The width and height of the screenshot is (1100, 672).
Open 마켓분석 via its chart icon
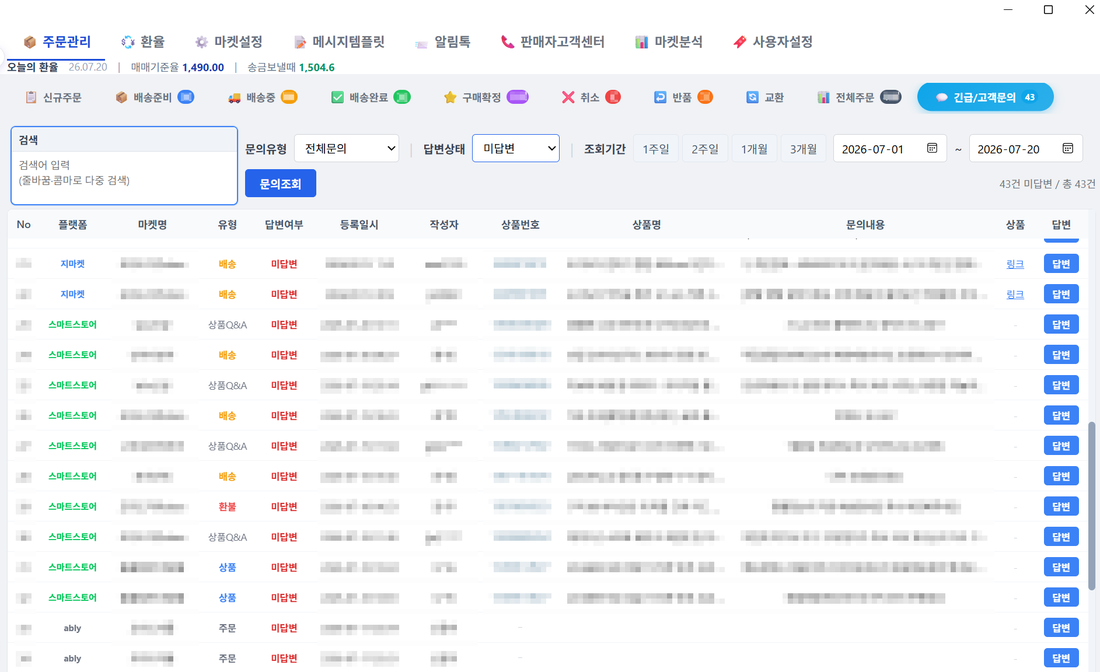641,42
